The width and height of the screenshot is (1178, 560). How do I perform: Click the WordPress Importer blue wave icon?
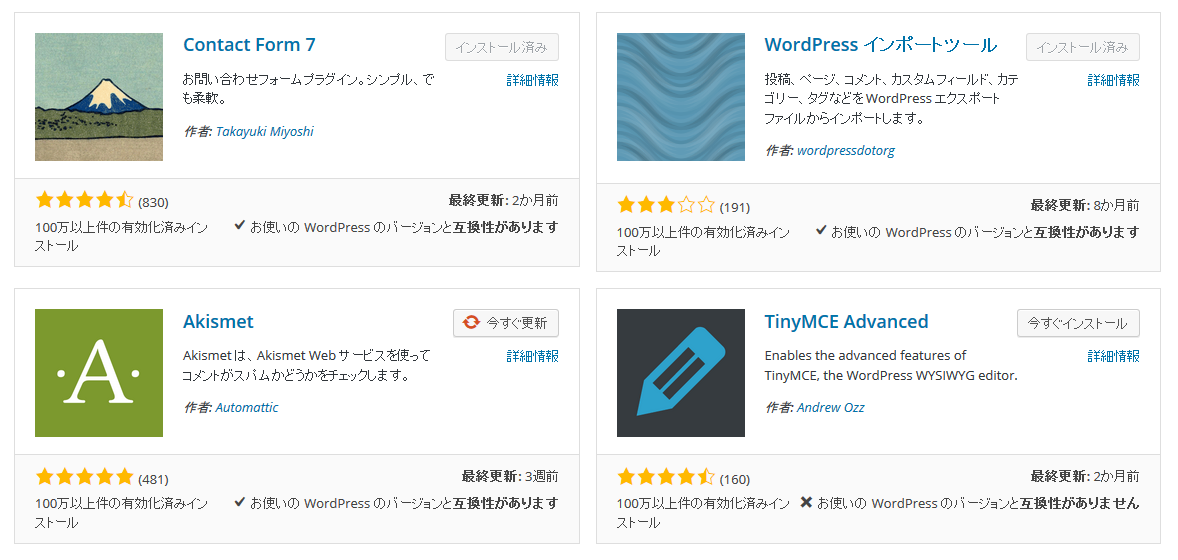click(681, 97)
